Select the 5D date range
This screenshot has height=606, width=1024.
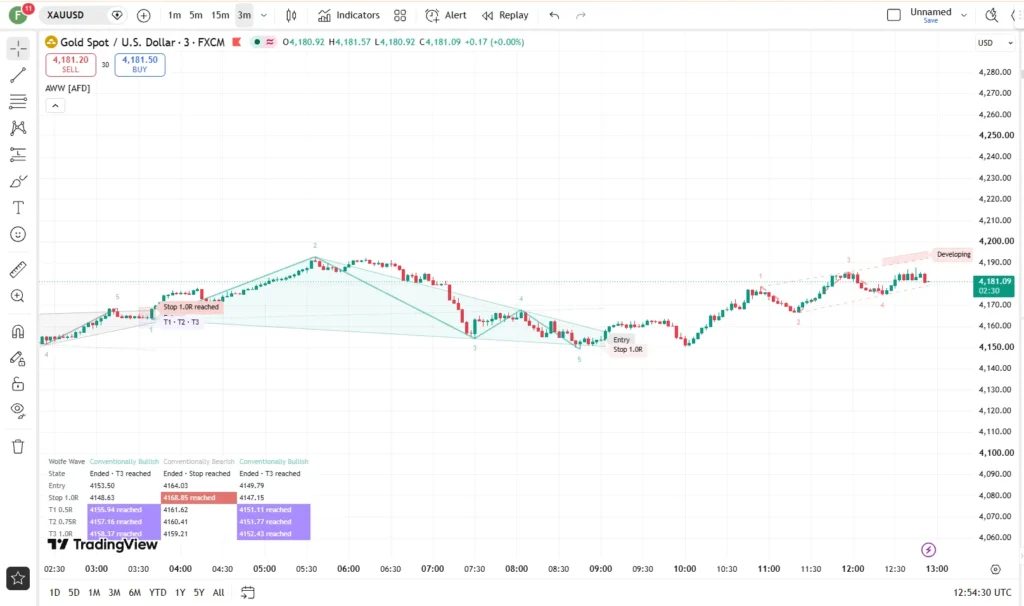point(74,592)
